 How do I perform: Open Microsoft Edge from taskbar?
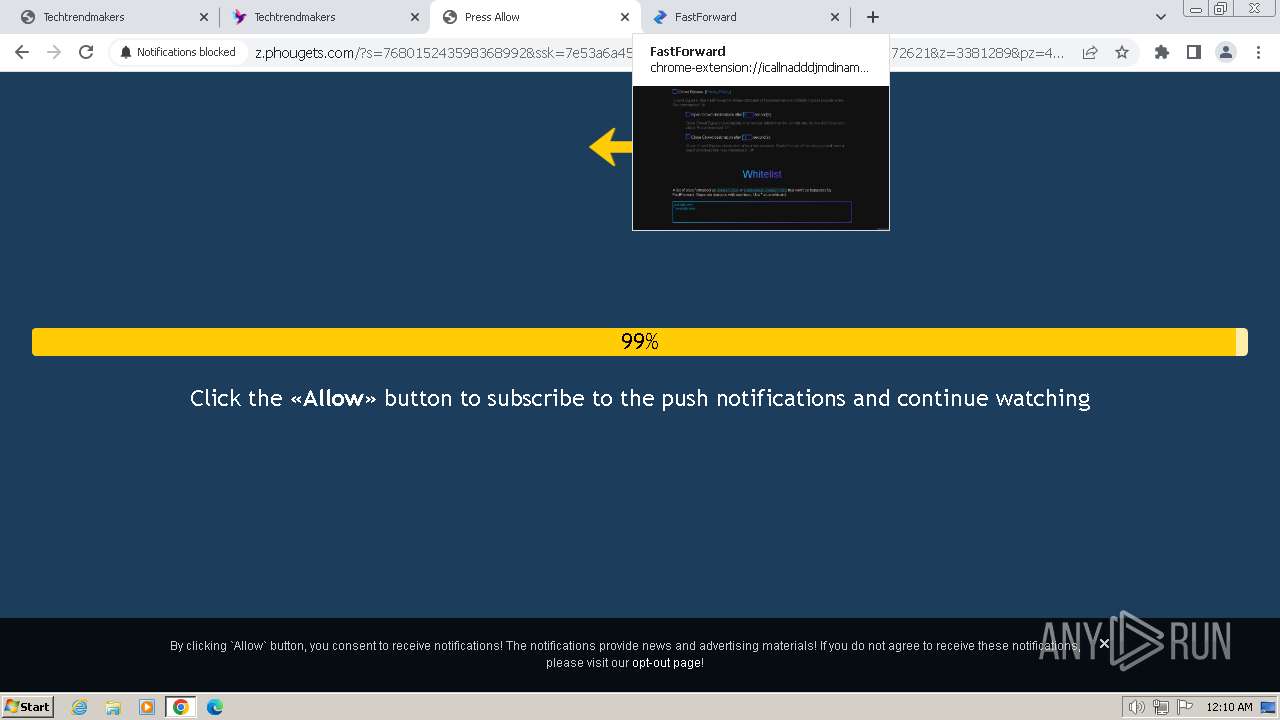coord(215,707)
